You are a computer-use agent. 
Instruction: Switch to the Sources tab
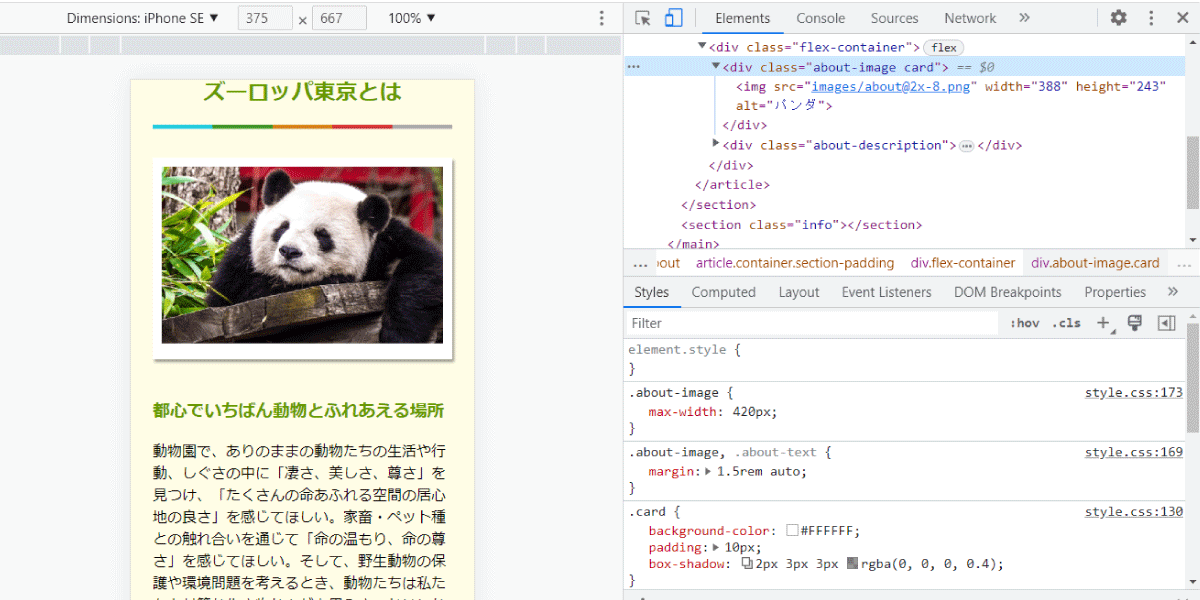894,18
